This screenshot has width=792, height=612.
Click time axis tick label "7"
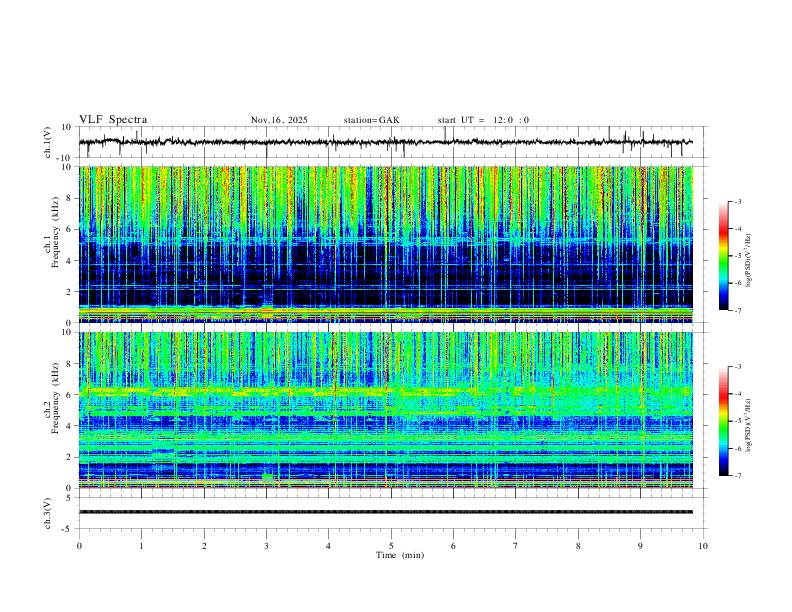516,546
